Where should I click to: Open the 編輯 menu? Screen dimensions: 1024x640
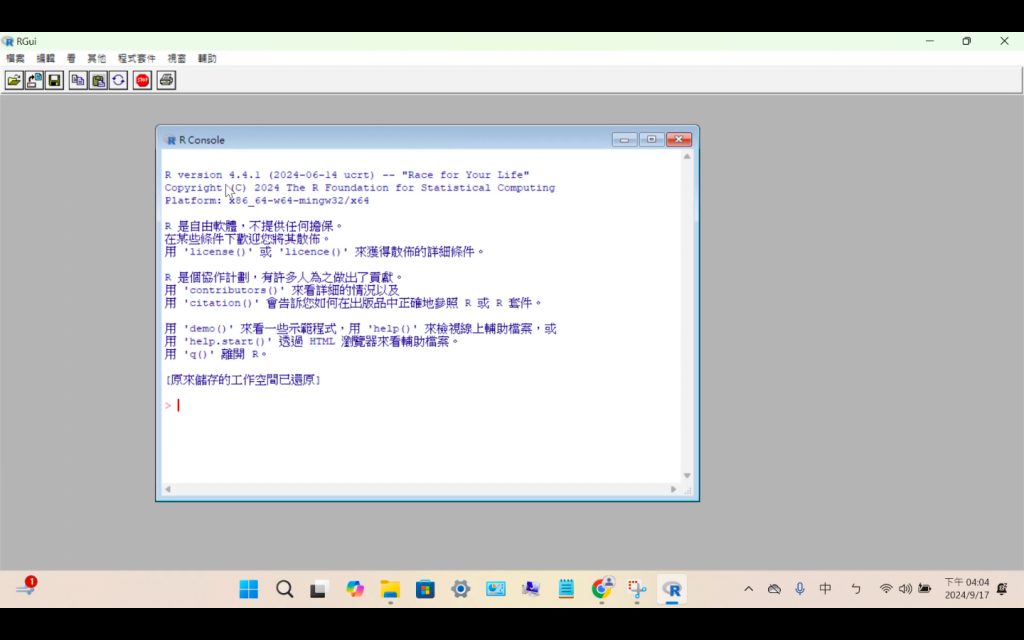click(46, 59)
